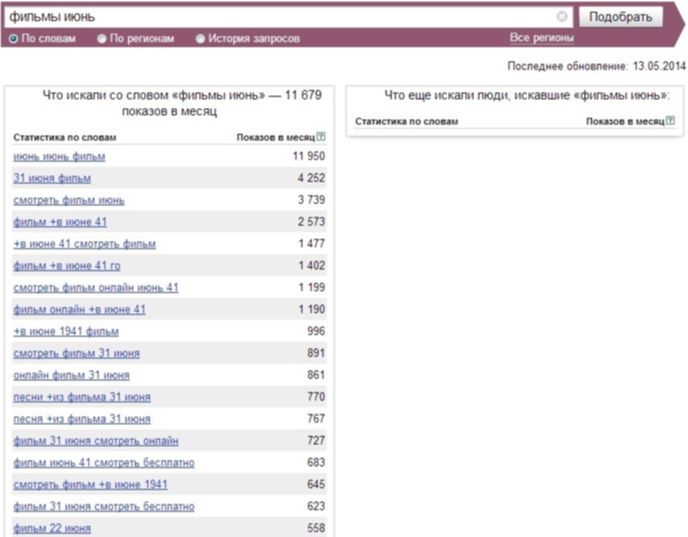The image size is (688, 537).
Task: Click the impressions value '891'
Action: click(x=316, y=353)
